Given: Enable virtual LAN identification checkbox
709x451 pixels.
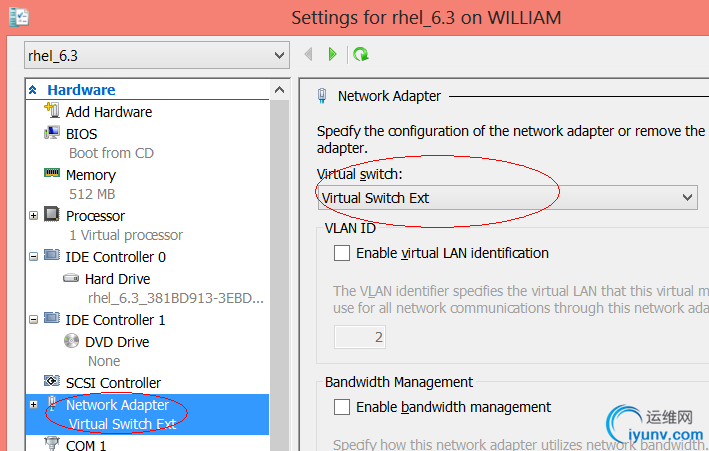Looking at the screenshot, I should tap(342, 253).
